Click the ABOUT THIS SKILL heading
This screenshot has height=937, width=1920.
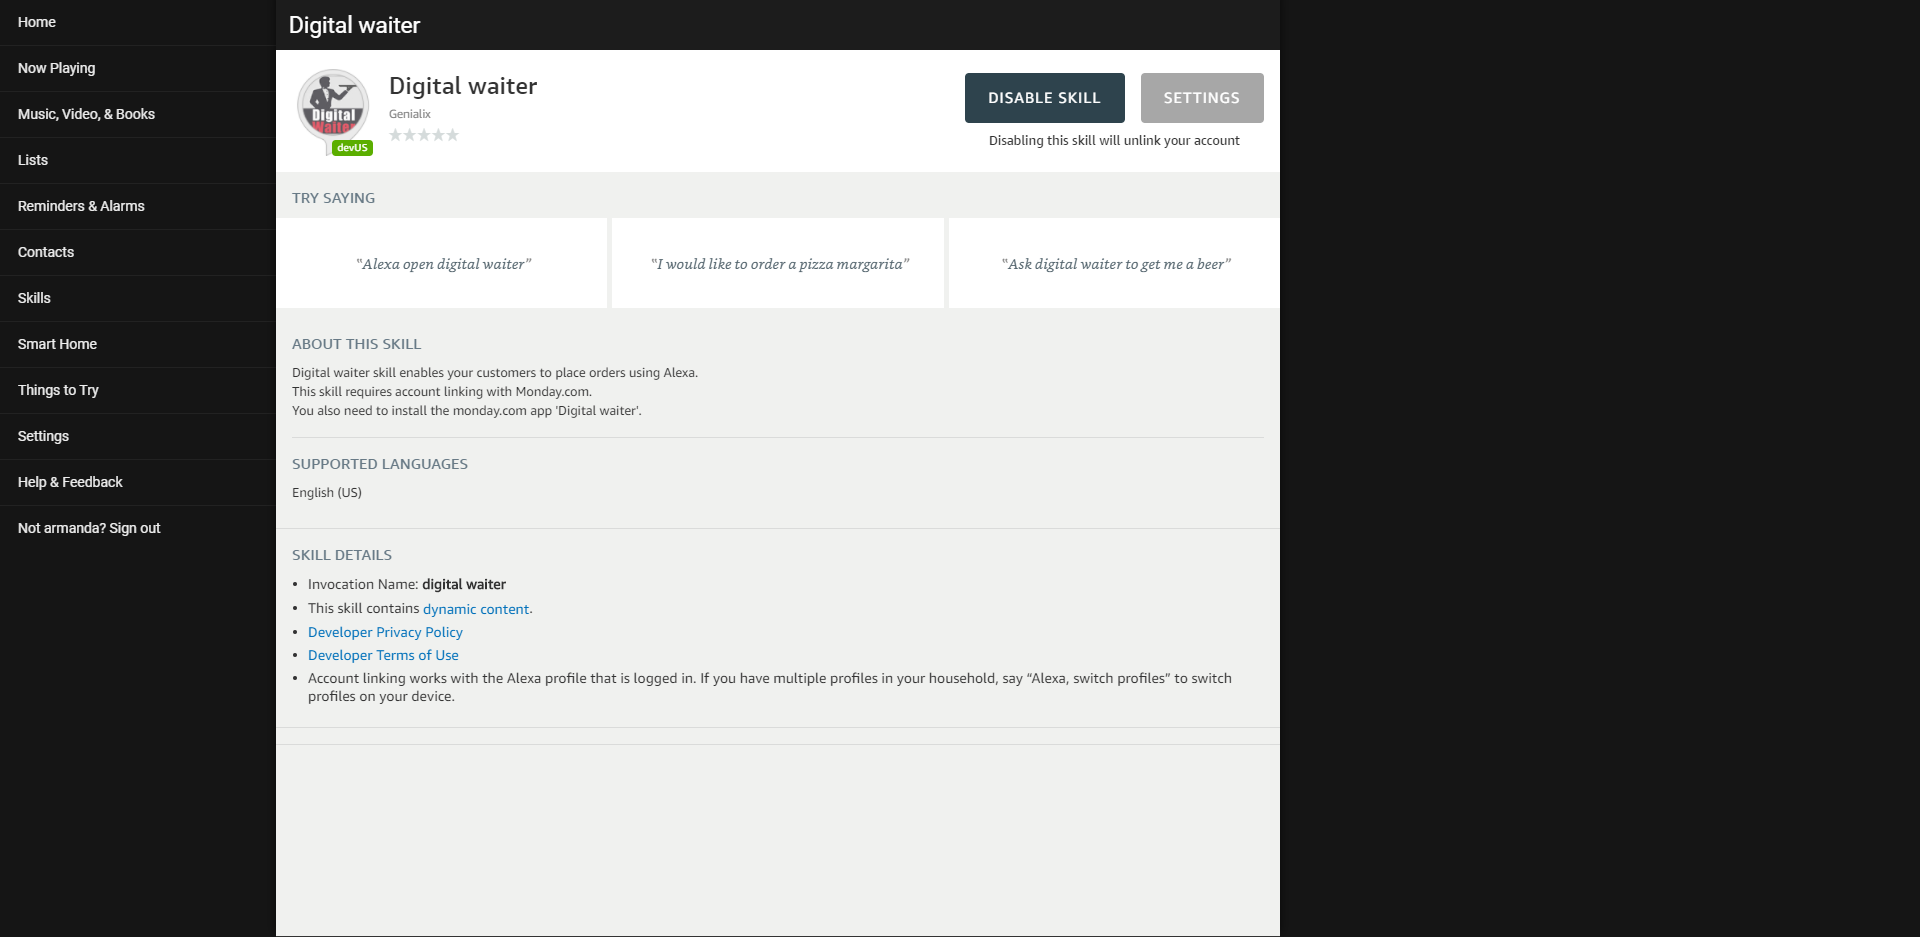pyautogui.click(x=356, y=344)
